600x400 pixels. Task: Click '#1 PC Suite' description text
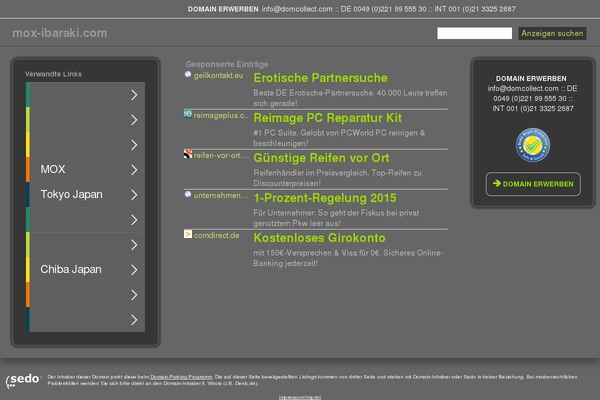(x=339, y=138)
